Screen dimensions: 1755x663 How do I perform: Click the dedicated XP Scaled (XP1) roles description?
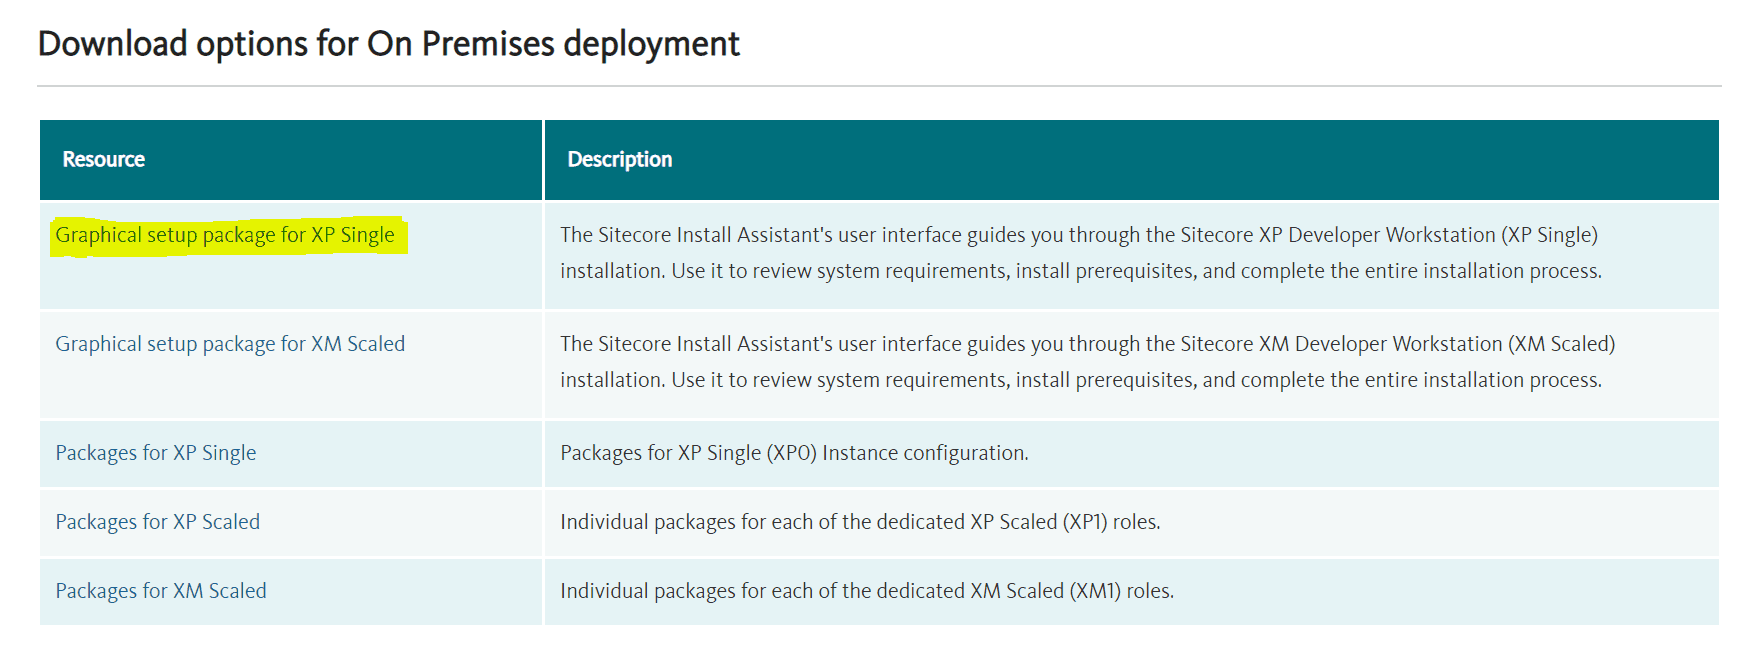tap(860, 522)
